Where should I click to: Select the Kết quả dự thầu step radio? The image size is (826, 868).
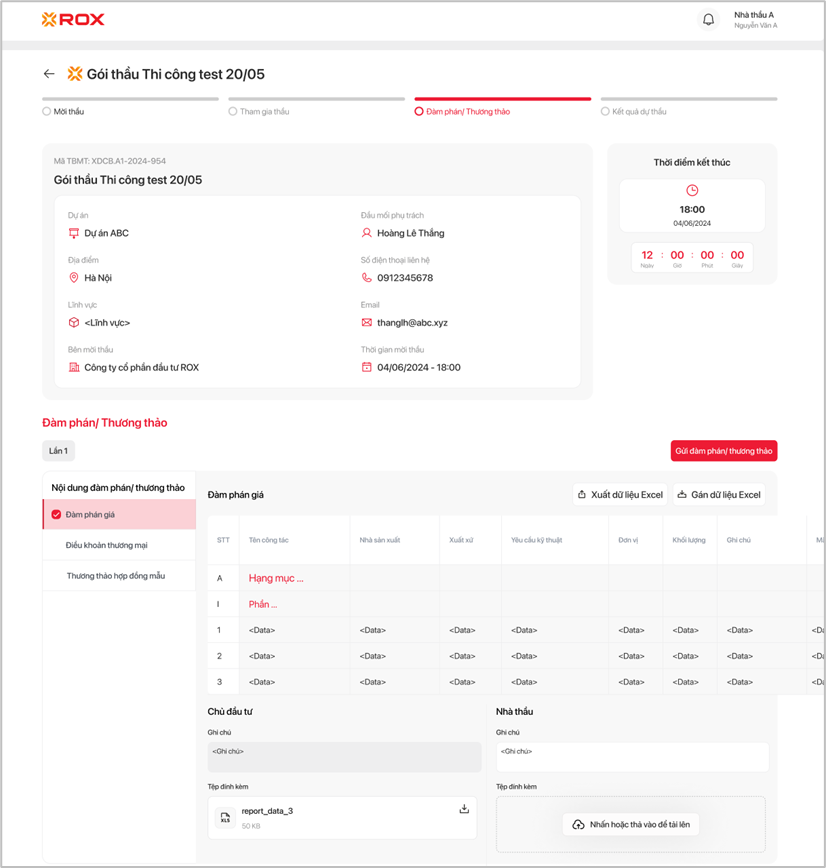coord(605,112)
